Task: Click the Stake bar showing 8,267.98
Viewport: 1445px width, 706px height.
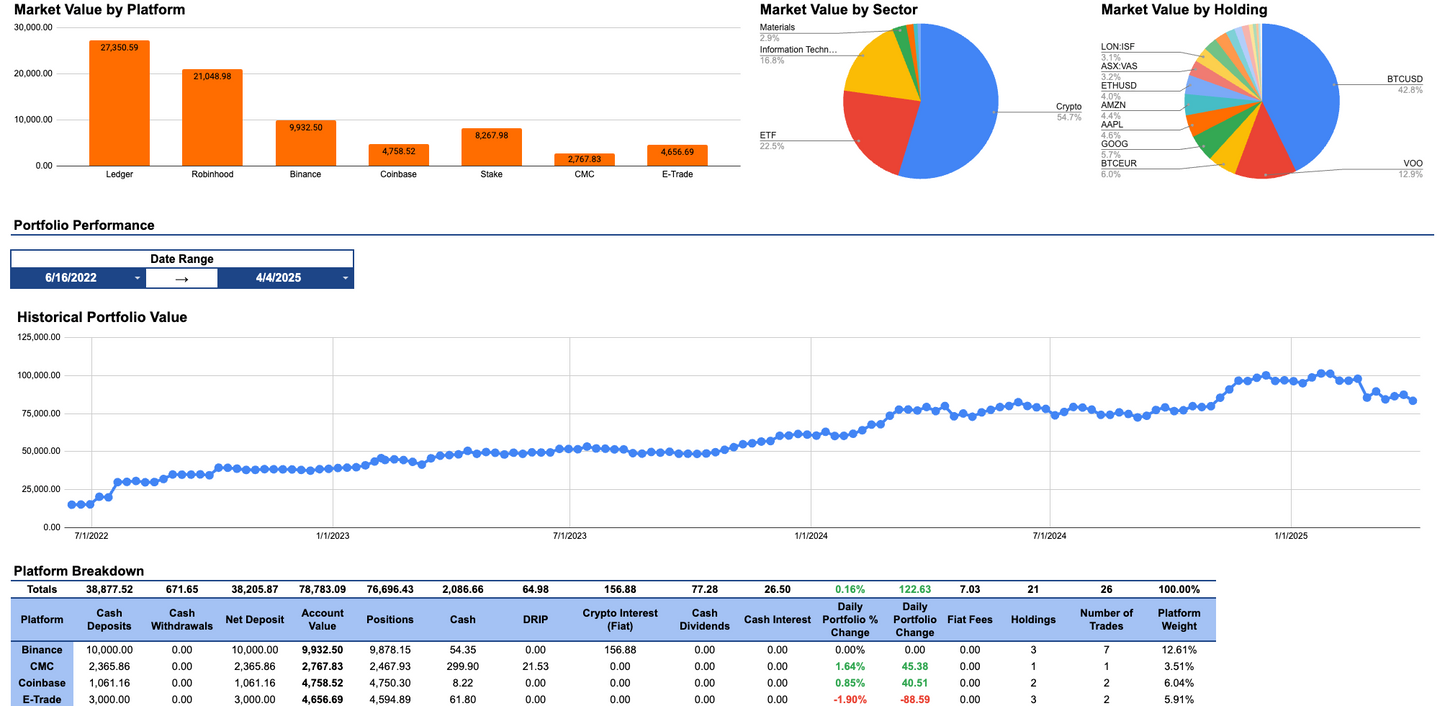Action: pyautogui.click(x=491, y=147)
